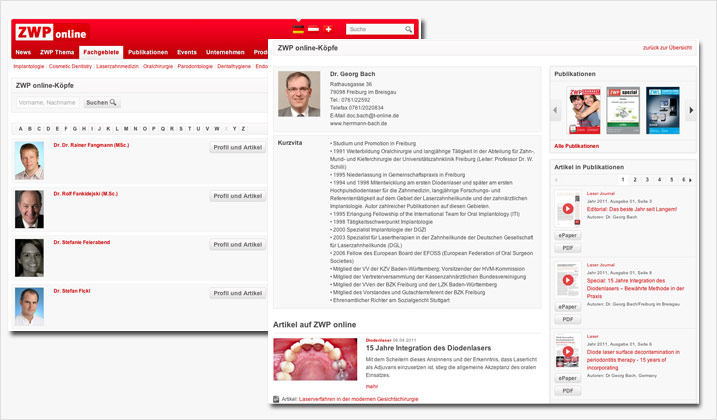The image size is (717, 420).
Task: Open Laserverfahren in der modernen Gesichtschirurgie link
Action: tap(358, 399)
